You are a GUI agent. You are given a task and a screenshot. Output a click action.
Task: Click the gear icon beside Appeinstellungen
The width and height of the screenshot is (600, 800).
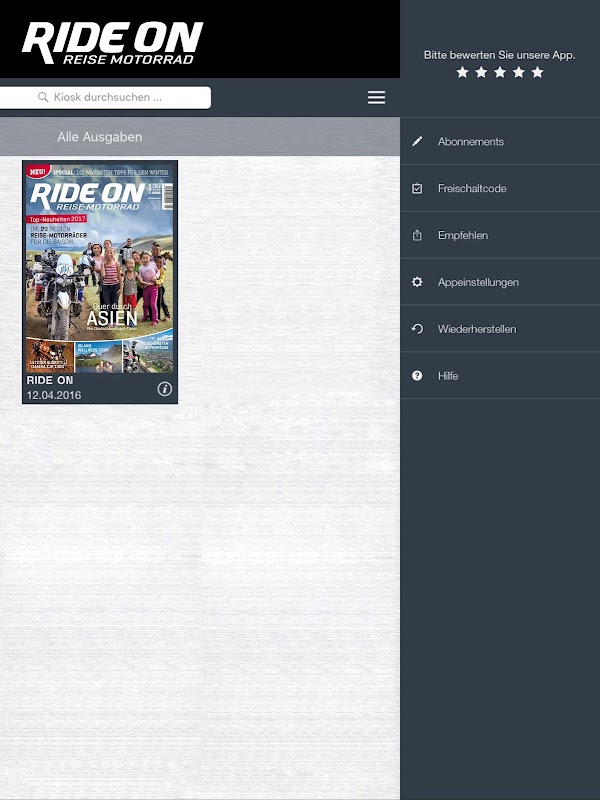click(417, 282)
